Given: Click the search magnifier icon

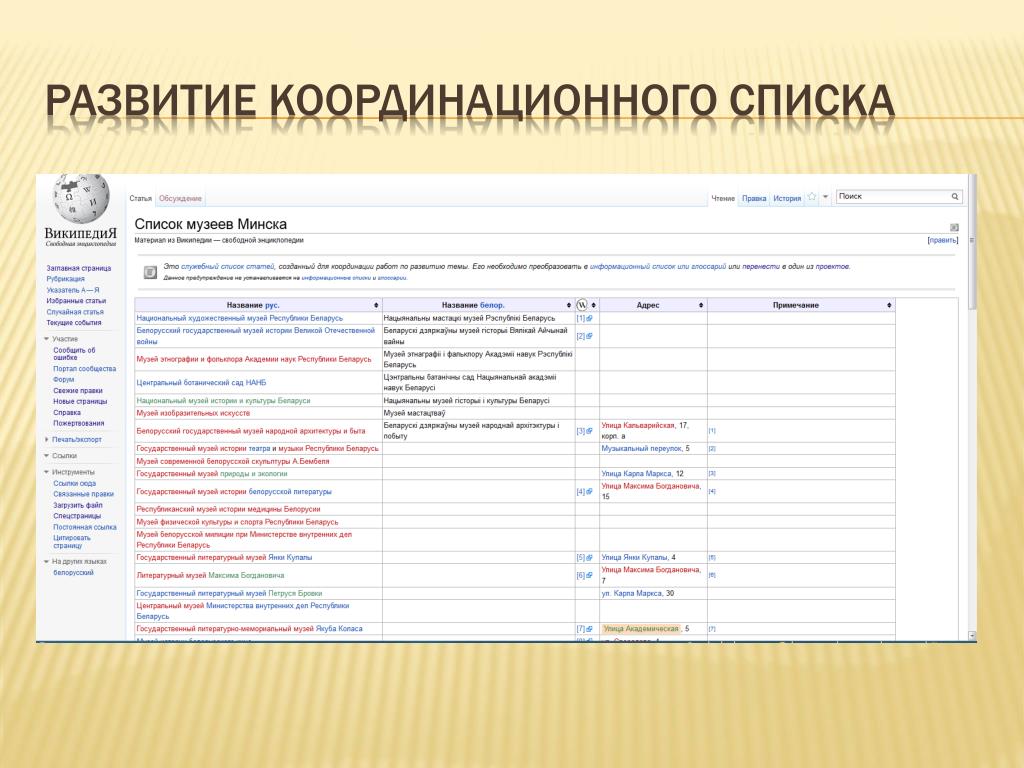Looking at the screenshot, I should click(955, 196).
